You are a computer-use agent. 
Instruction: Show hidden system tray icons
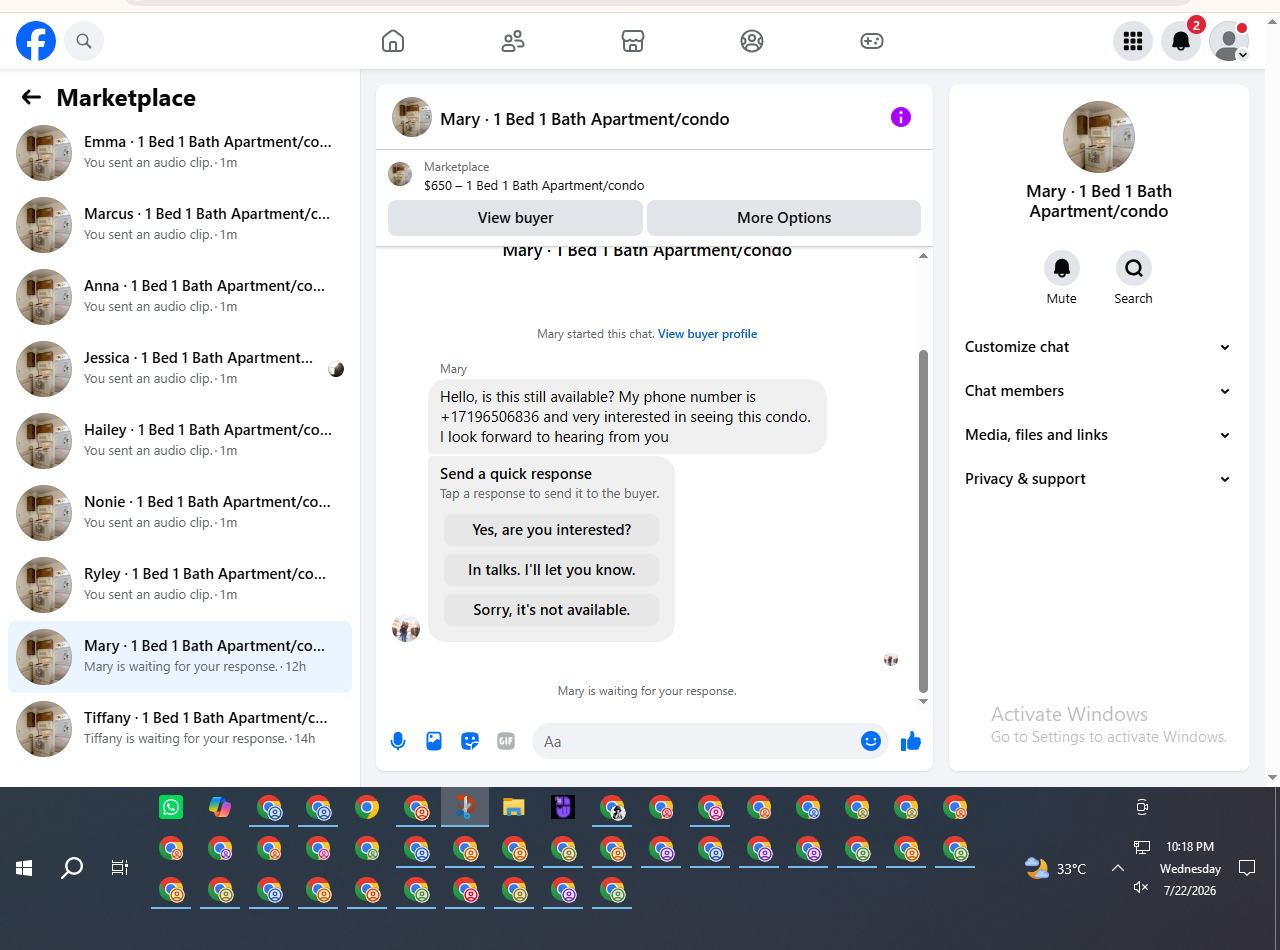(x=1118, y=868)
